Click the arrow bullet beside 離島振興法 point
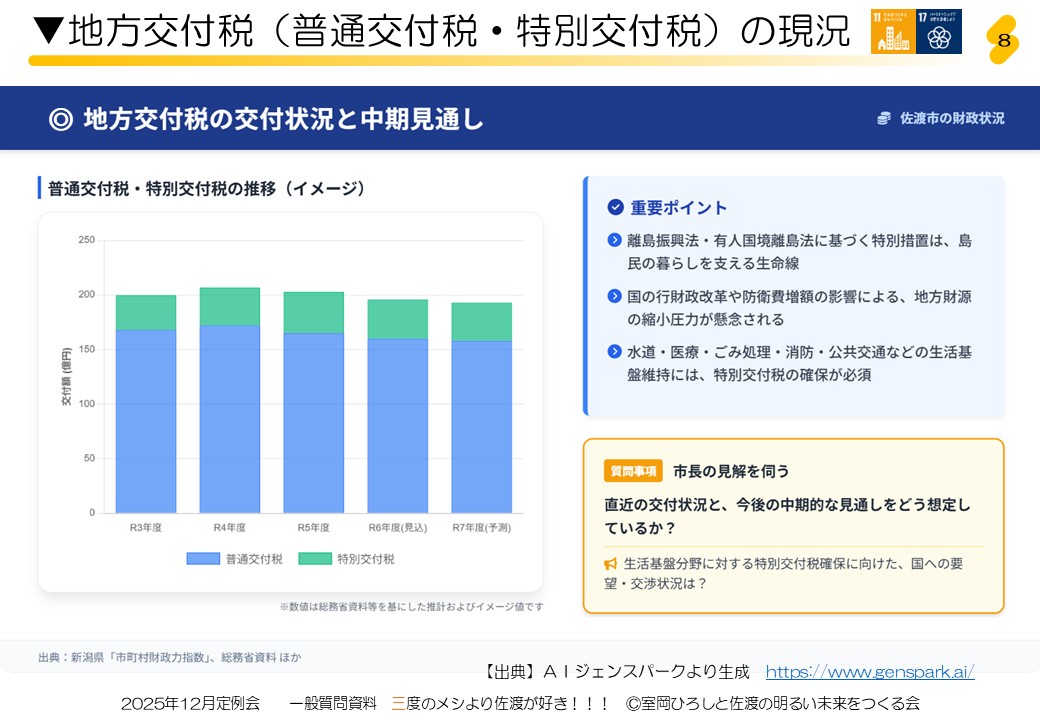1040x720 pixels. pyautogui.click(x=615, y=241)
